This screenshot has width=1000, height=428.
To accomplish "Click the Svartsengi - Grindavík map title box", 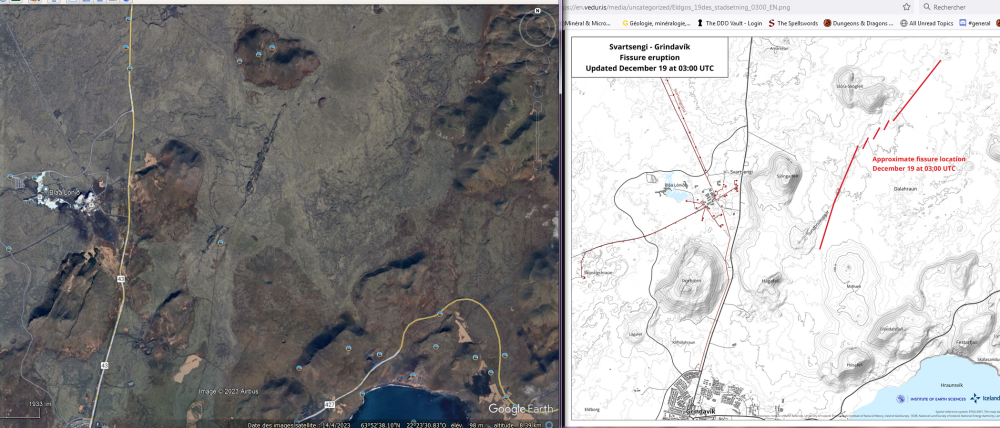I will [649, 57].
